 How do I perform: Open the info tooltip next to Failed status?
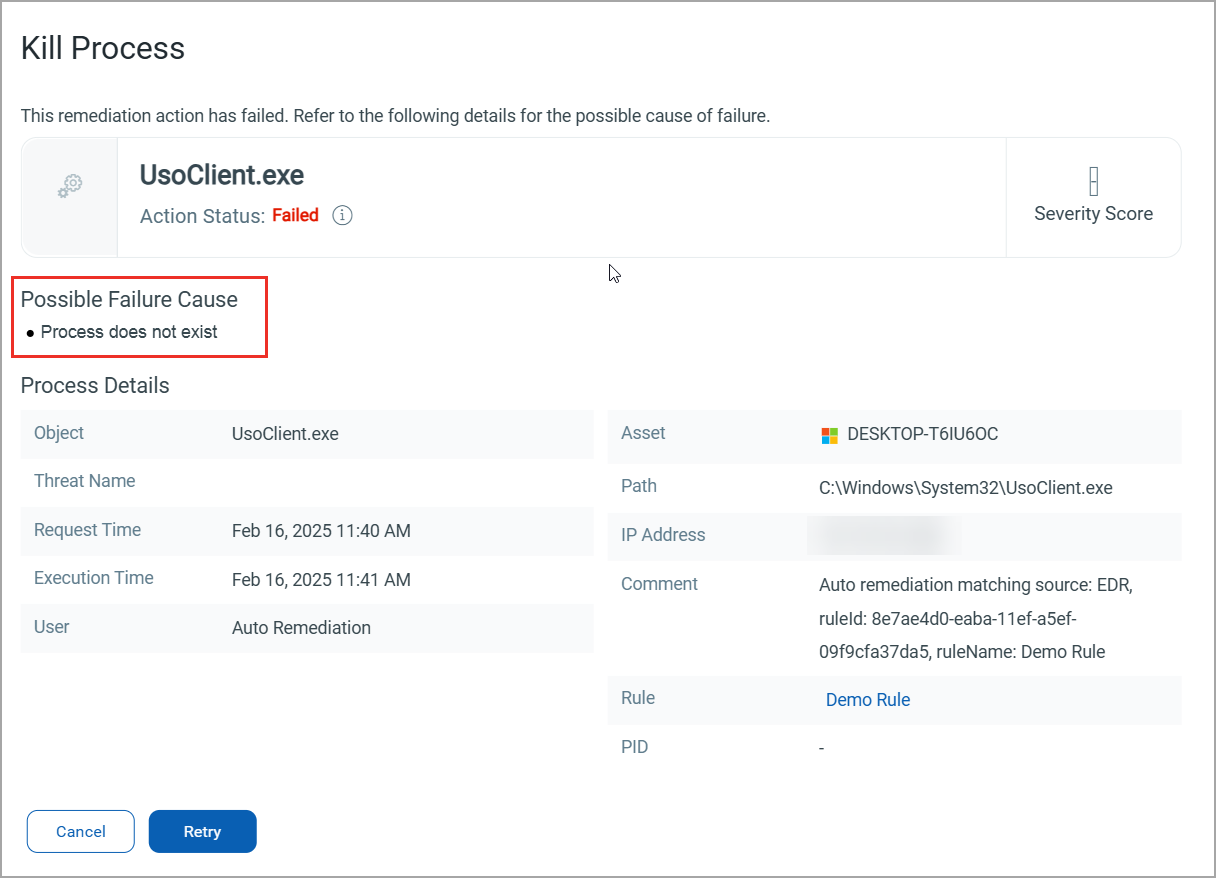click(x=342, y=215)
